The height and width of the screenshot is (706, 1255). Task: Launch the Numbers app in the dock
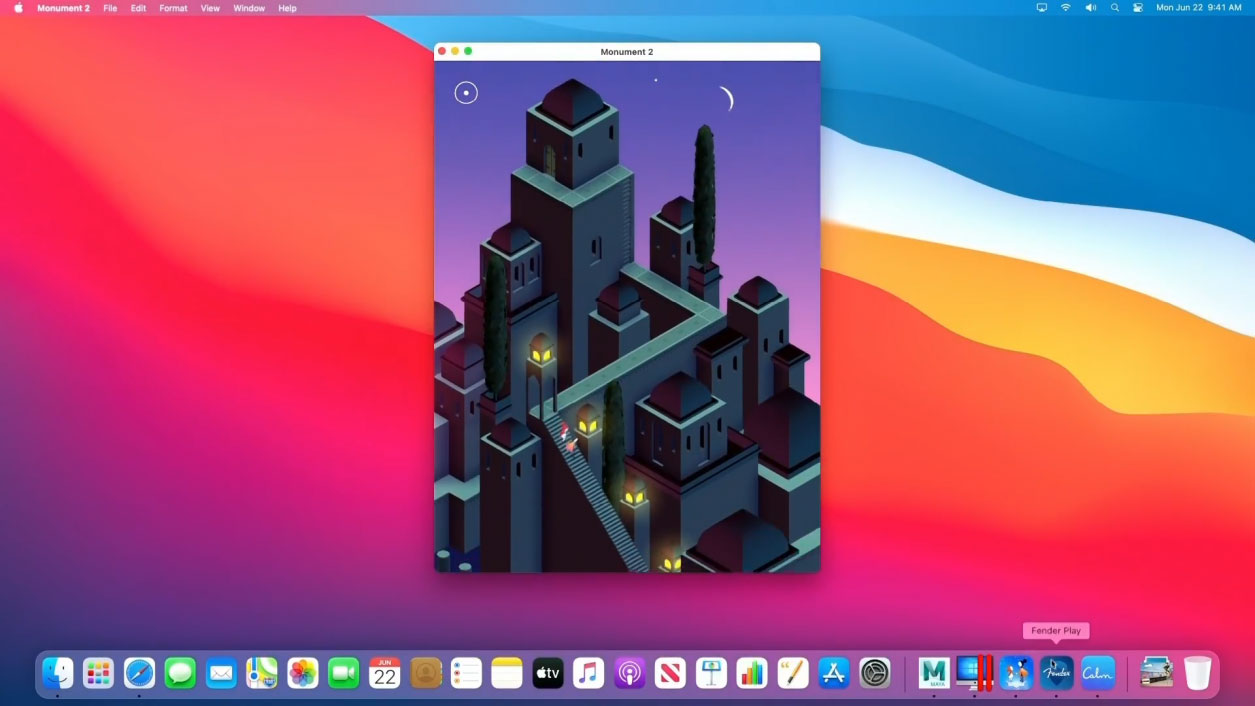(752, 673)
